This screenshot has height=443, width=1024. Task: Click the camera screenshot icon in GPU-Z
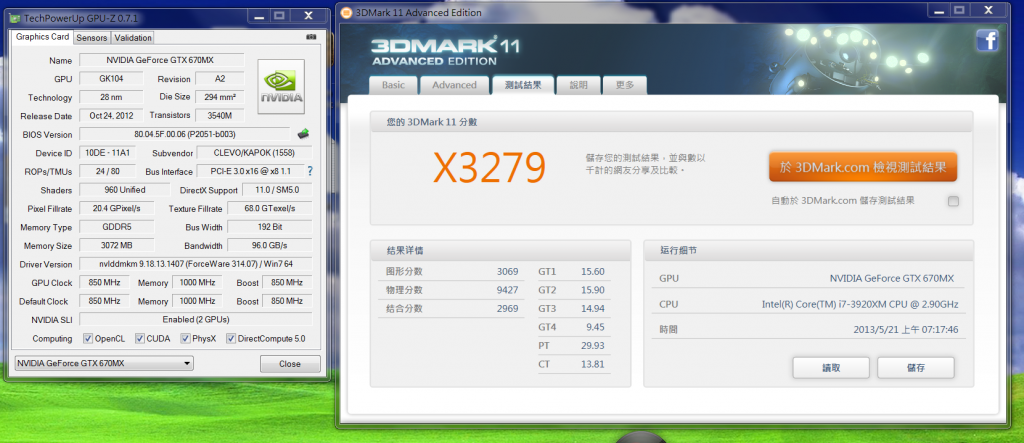click(311, 37)
